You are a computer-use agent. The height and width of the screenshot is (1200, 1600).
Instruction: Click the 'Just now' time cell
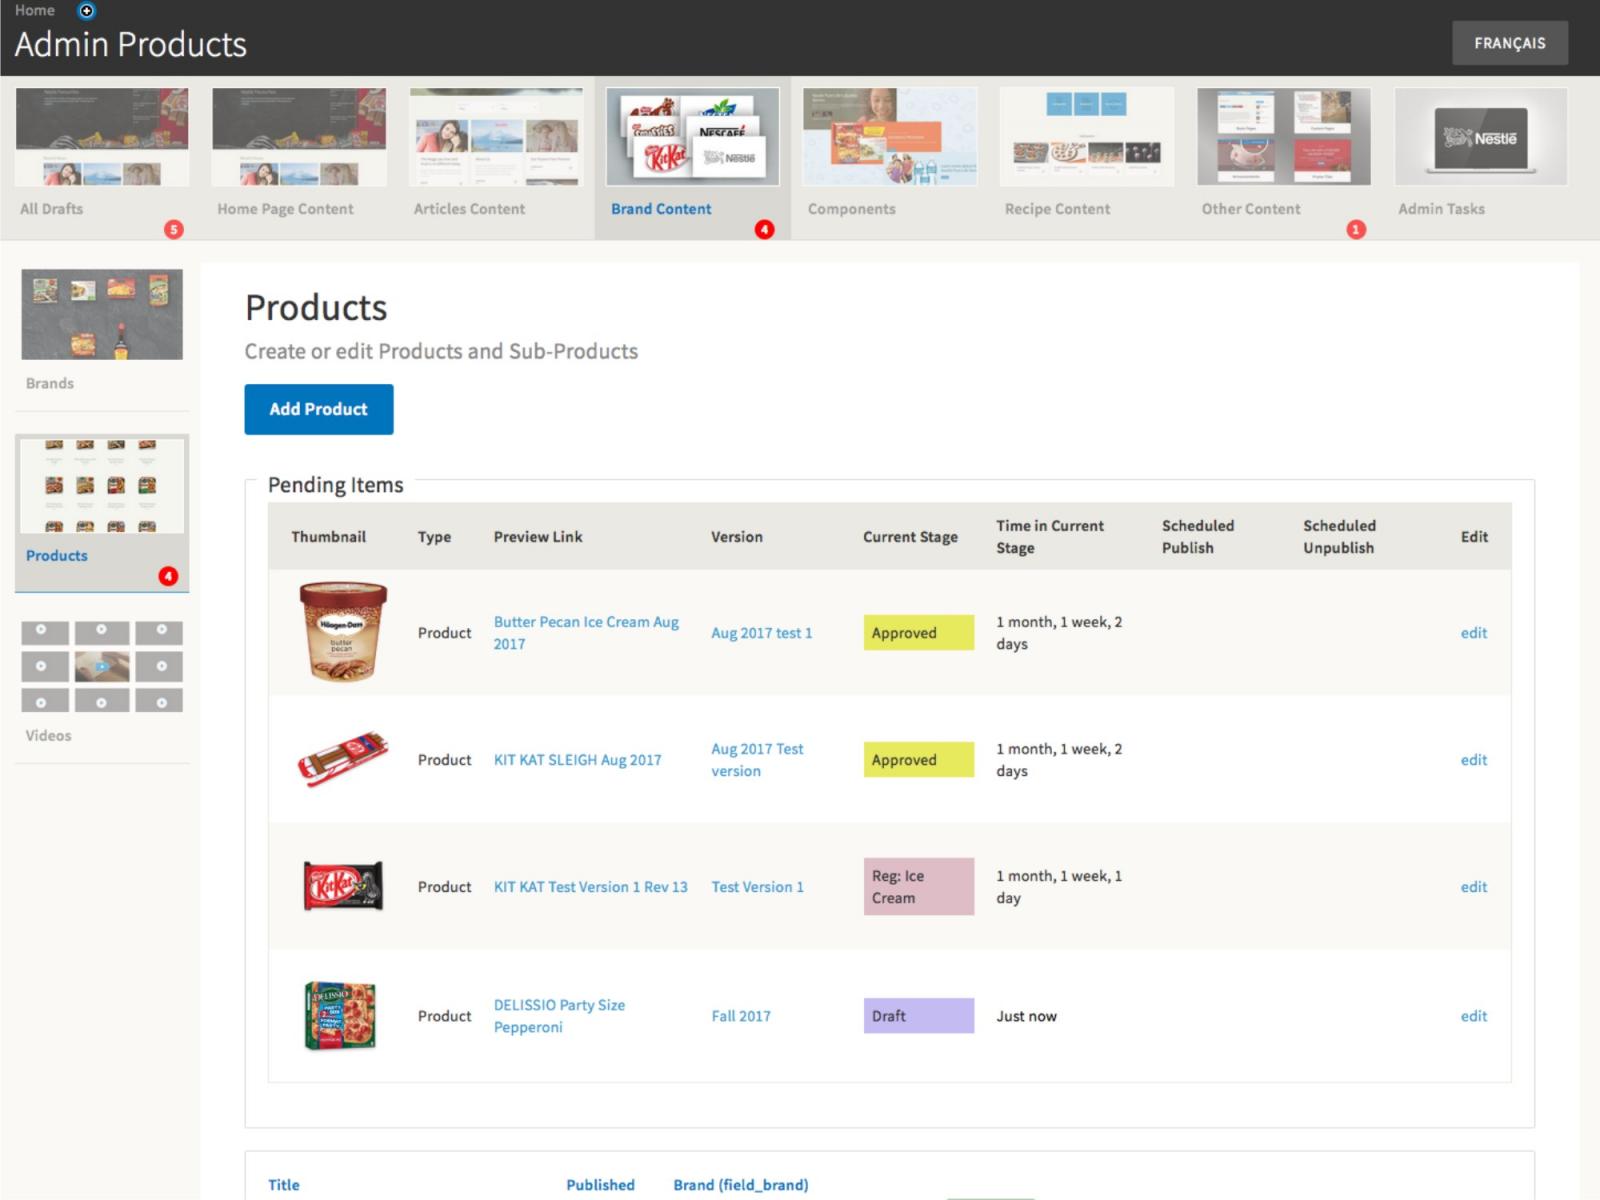coord(1026,1016)
